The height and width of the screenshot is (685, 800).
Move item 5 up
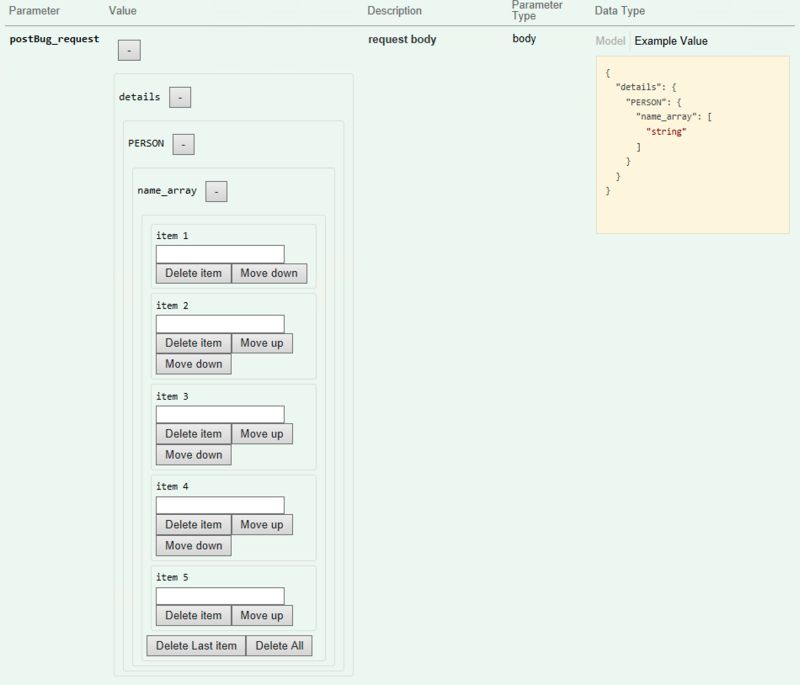[262, 615]
